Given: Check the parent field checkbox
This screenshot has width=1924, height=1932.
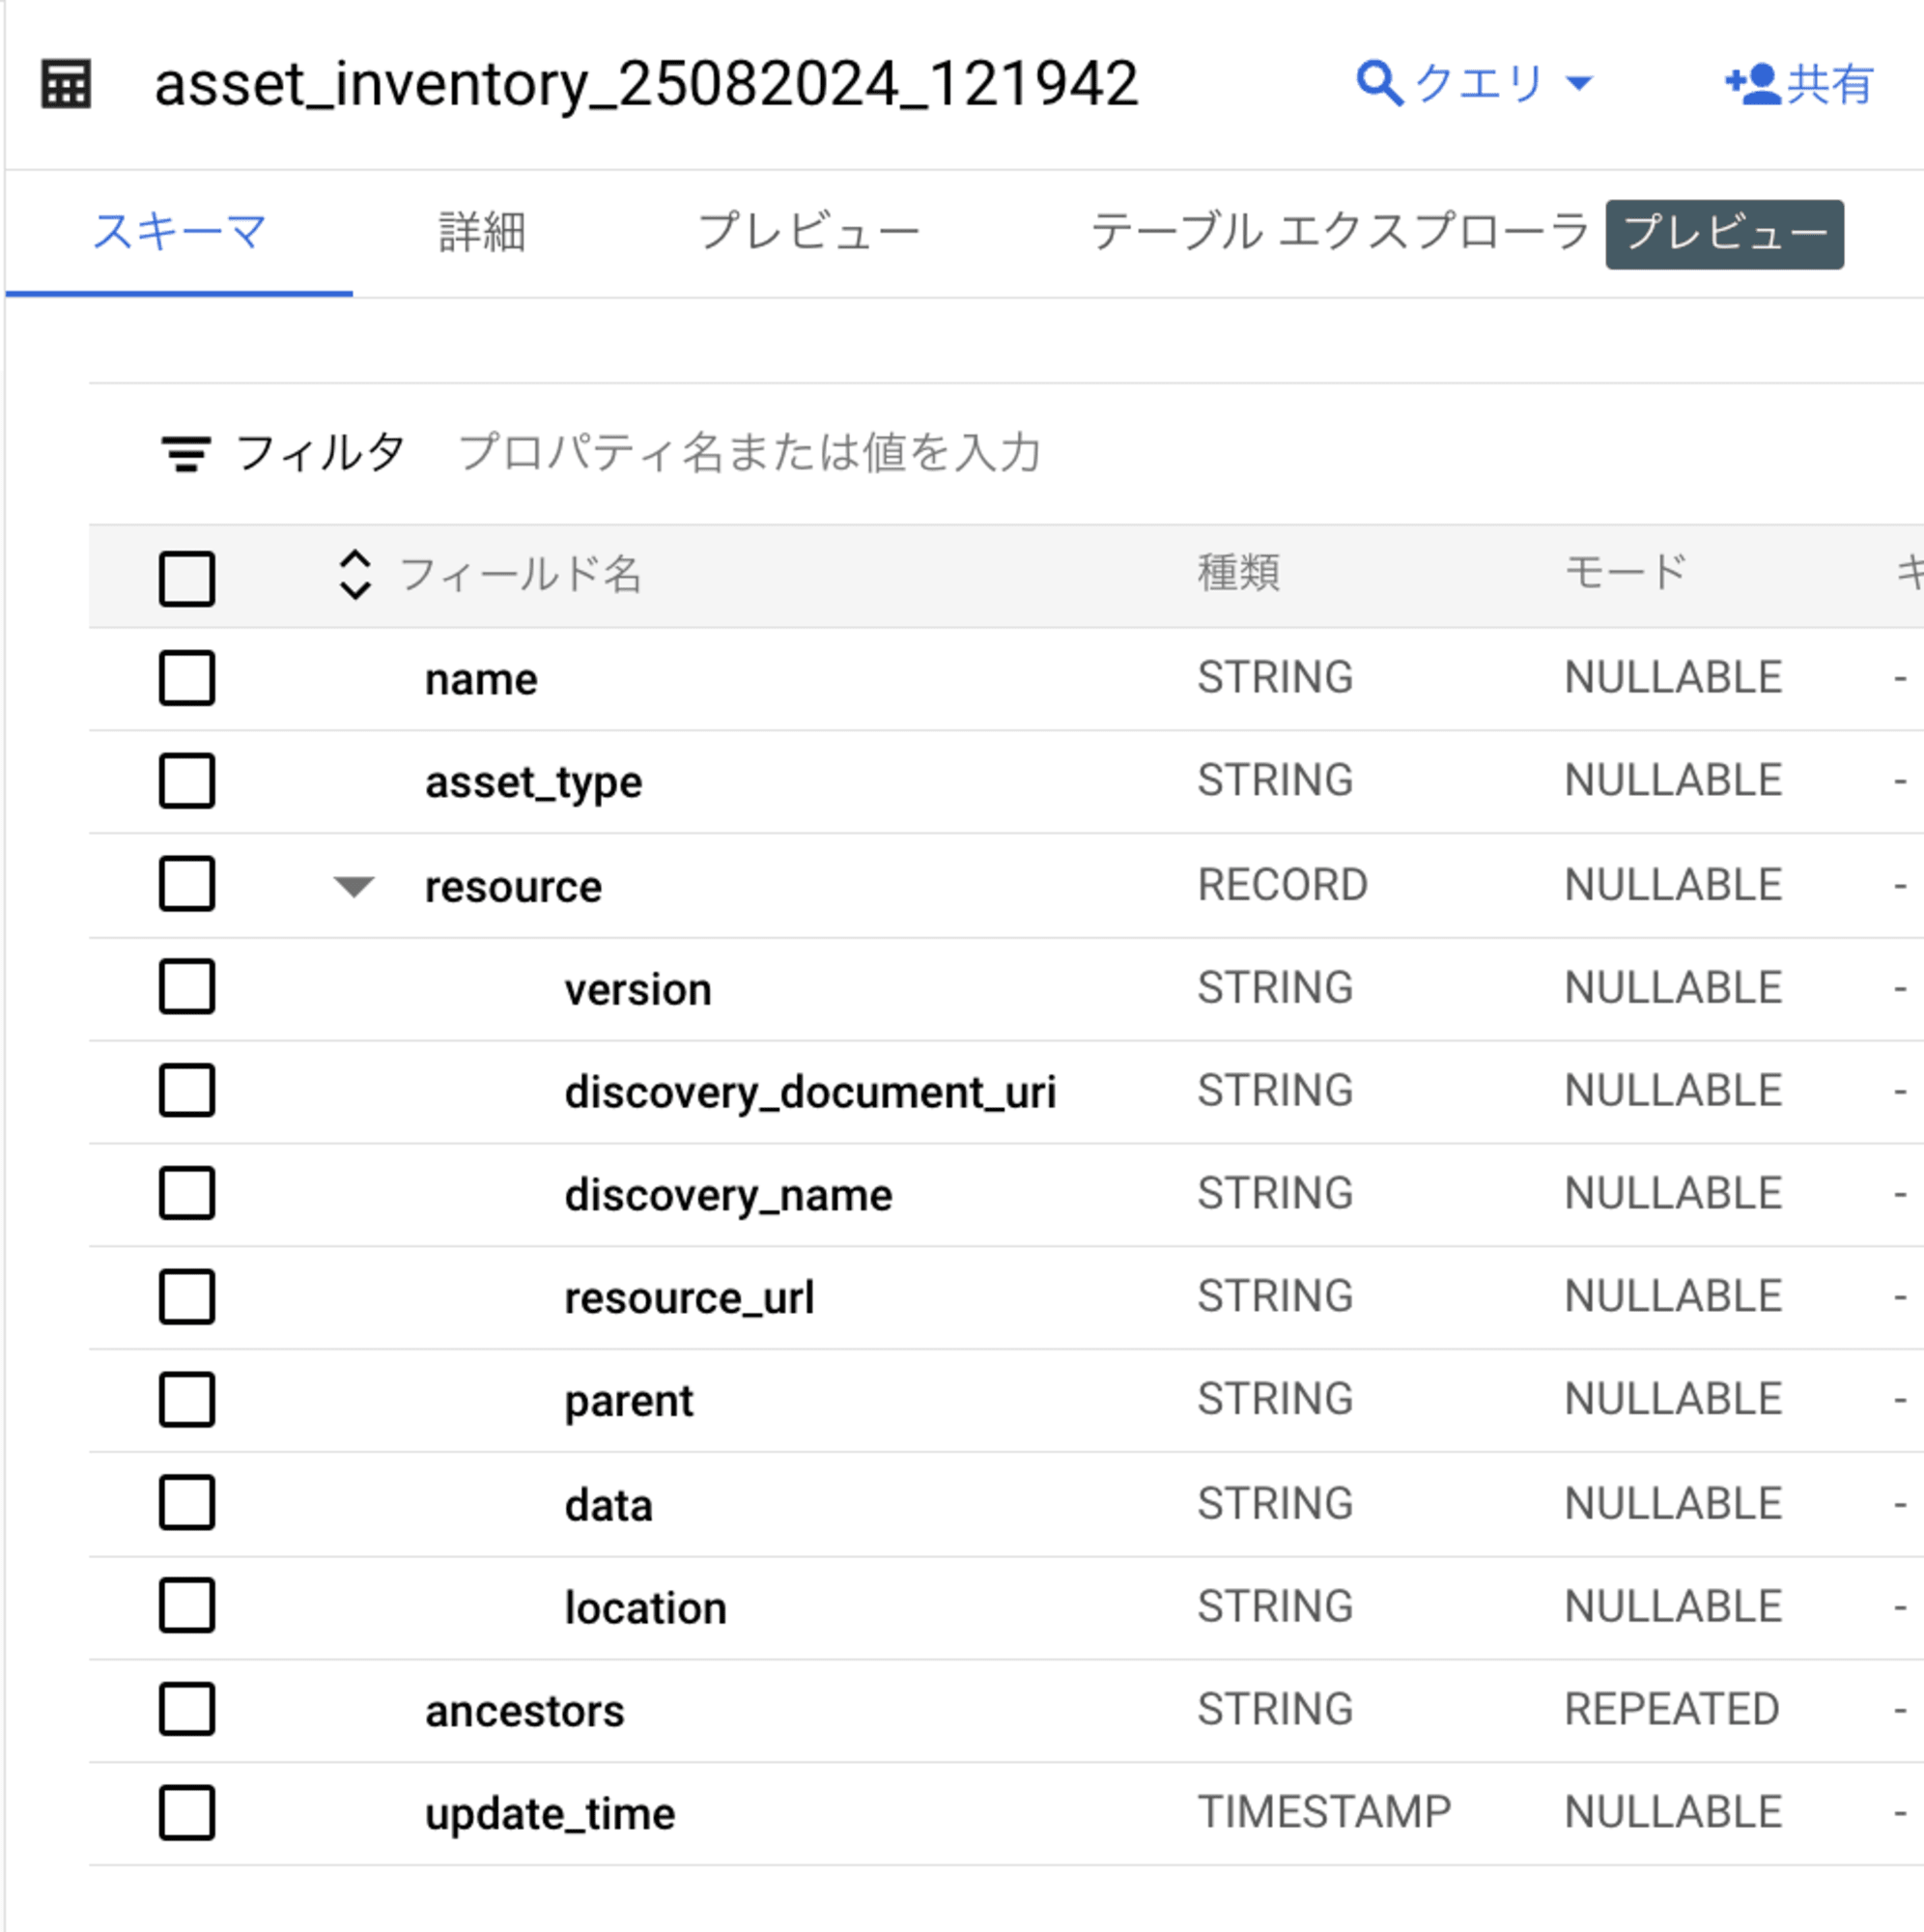Looking at the screenshot, I should click(187, 1400).
